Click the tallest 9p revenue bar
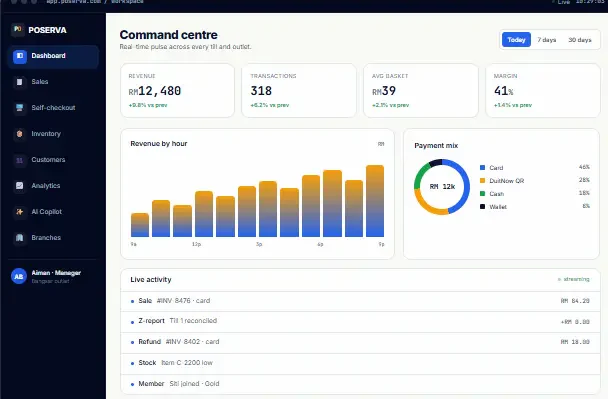The width and height of the screenshot is (608, 399). [375, 201]
